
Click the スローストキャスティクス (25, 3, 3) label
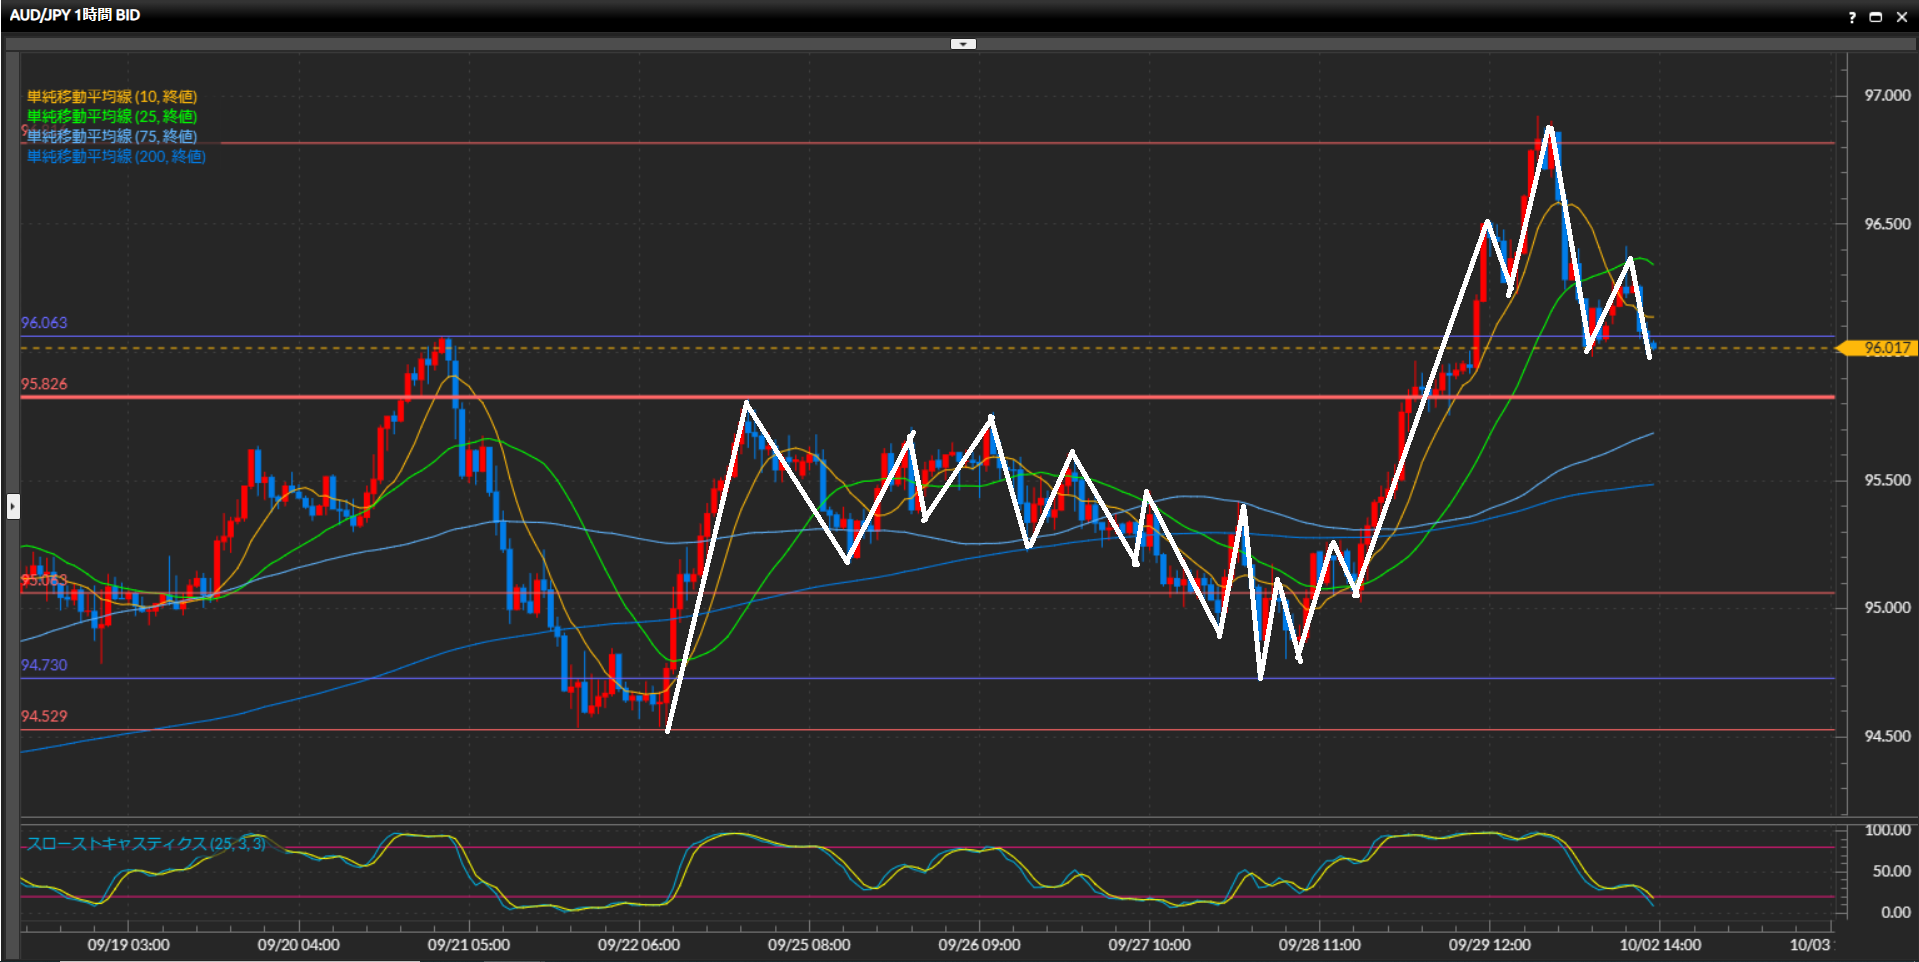[146, 844]
